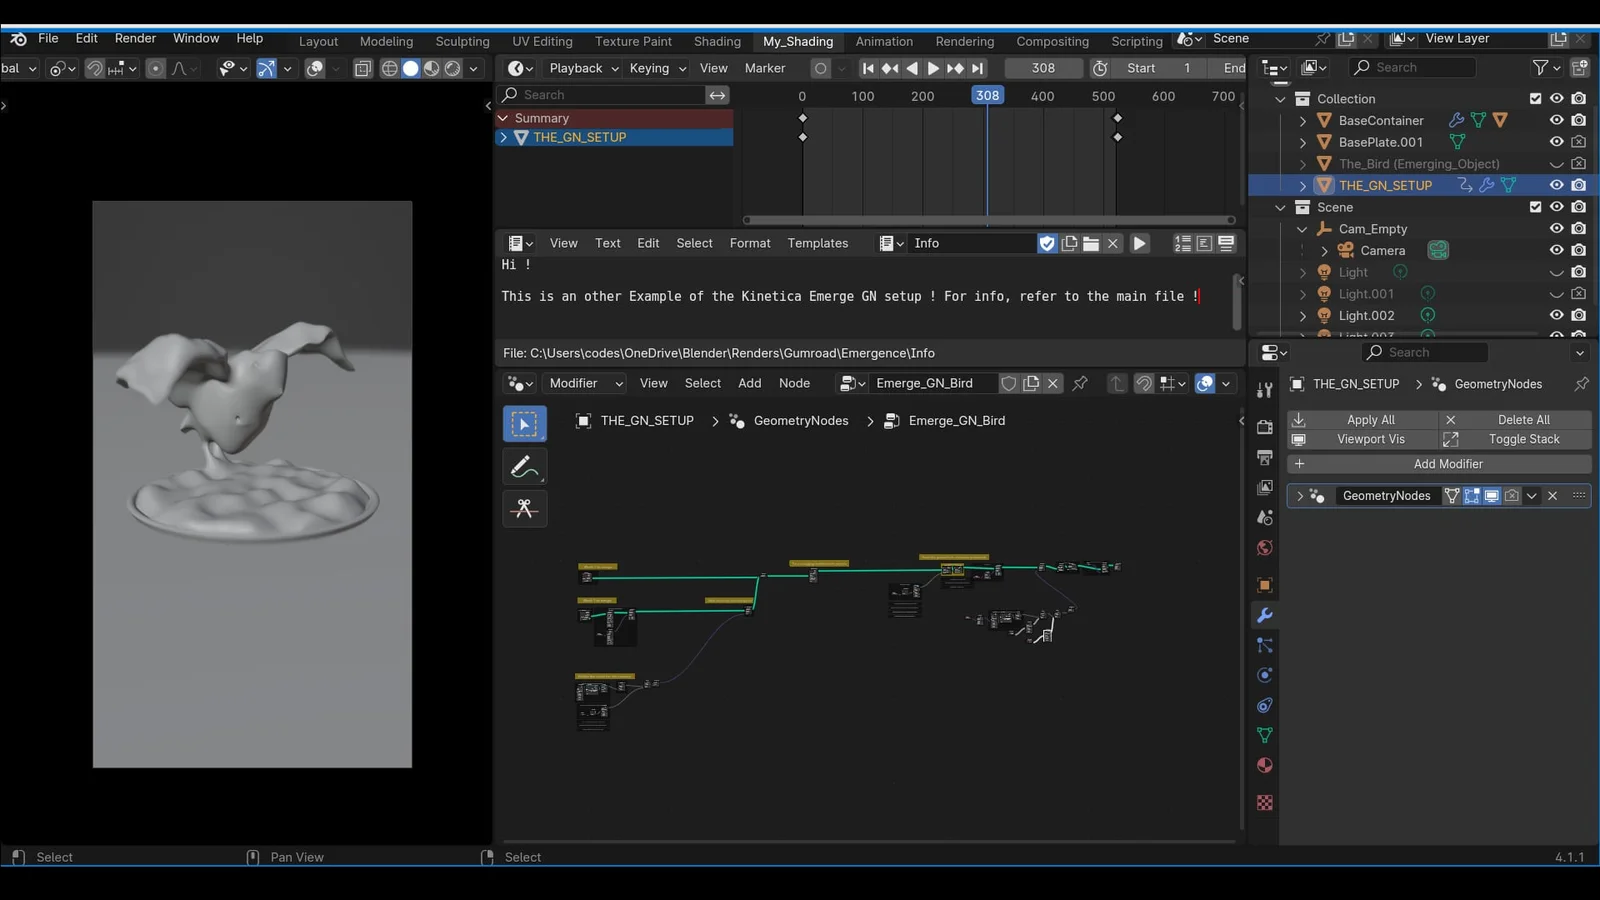Click the outliner Search field

pos(1412,67)
